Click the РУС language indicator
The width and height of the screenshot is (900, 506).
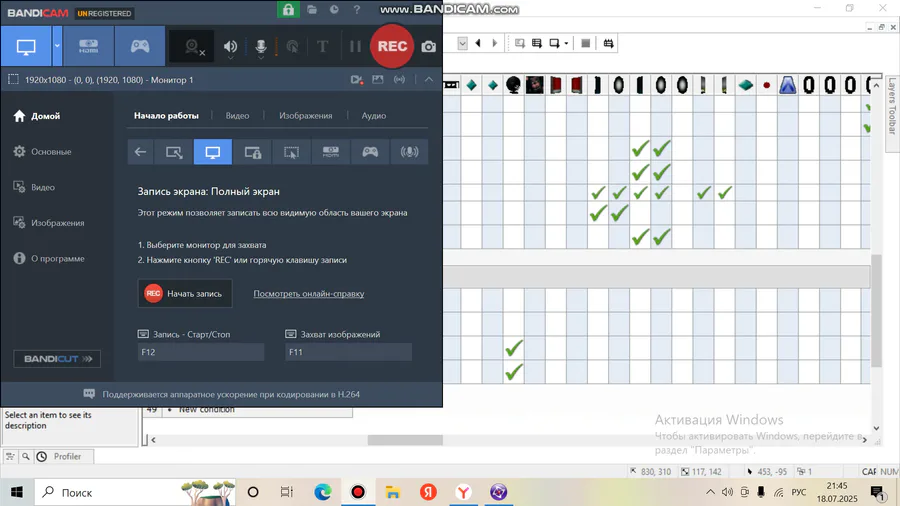pos(798,492)
